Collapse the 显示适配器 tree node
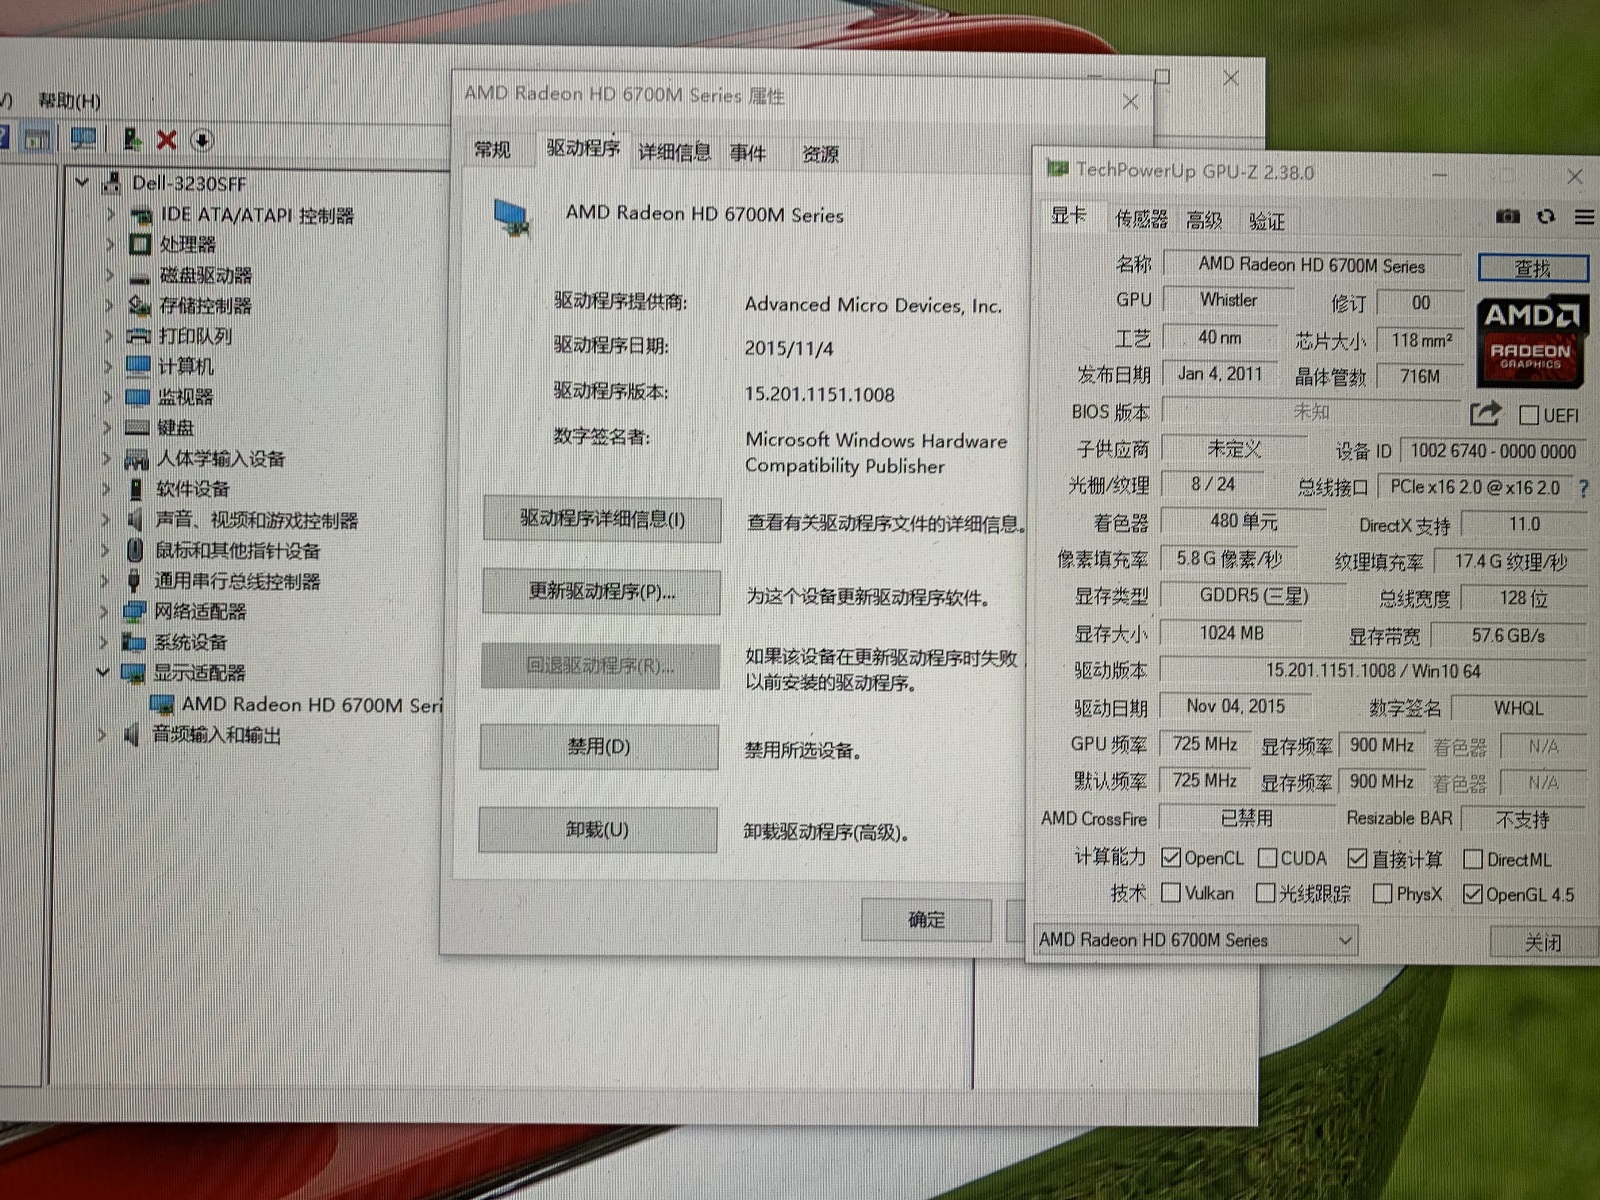This screenshot has width=1600, height=1200. [103, 672]
